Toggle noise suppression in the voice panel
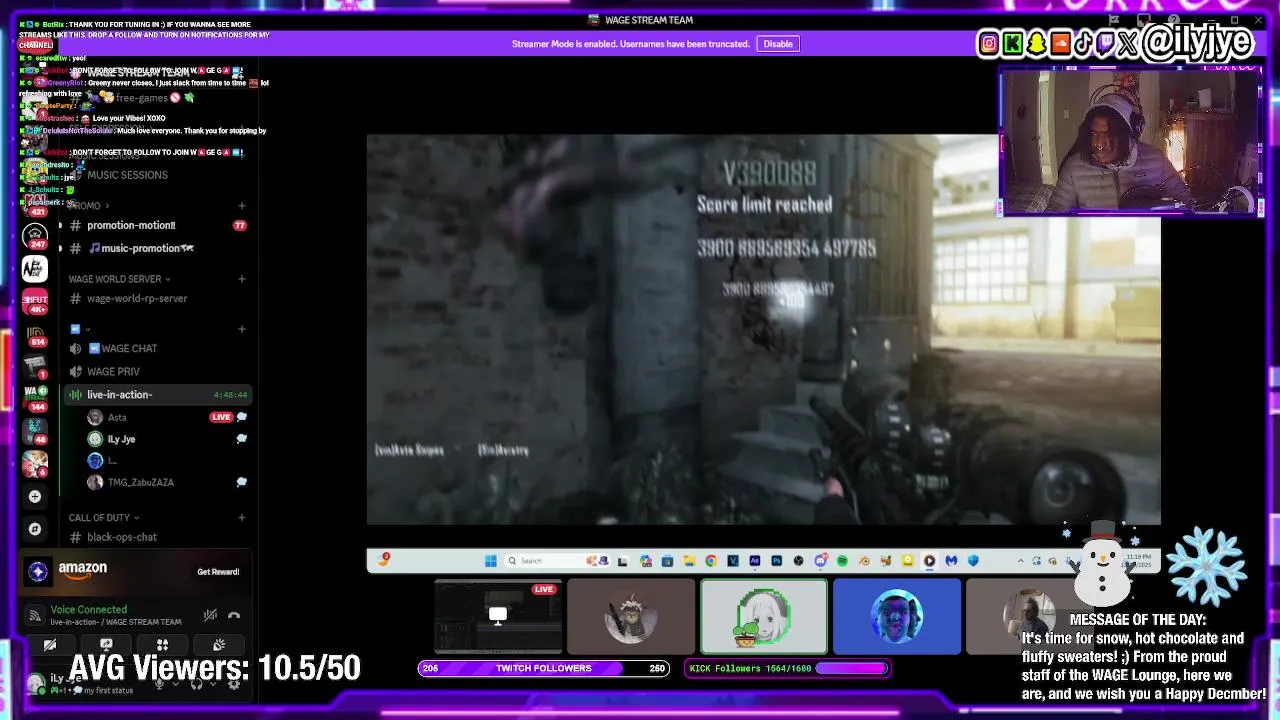The image size is (1280, 720). coord(210,615)
